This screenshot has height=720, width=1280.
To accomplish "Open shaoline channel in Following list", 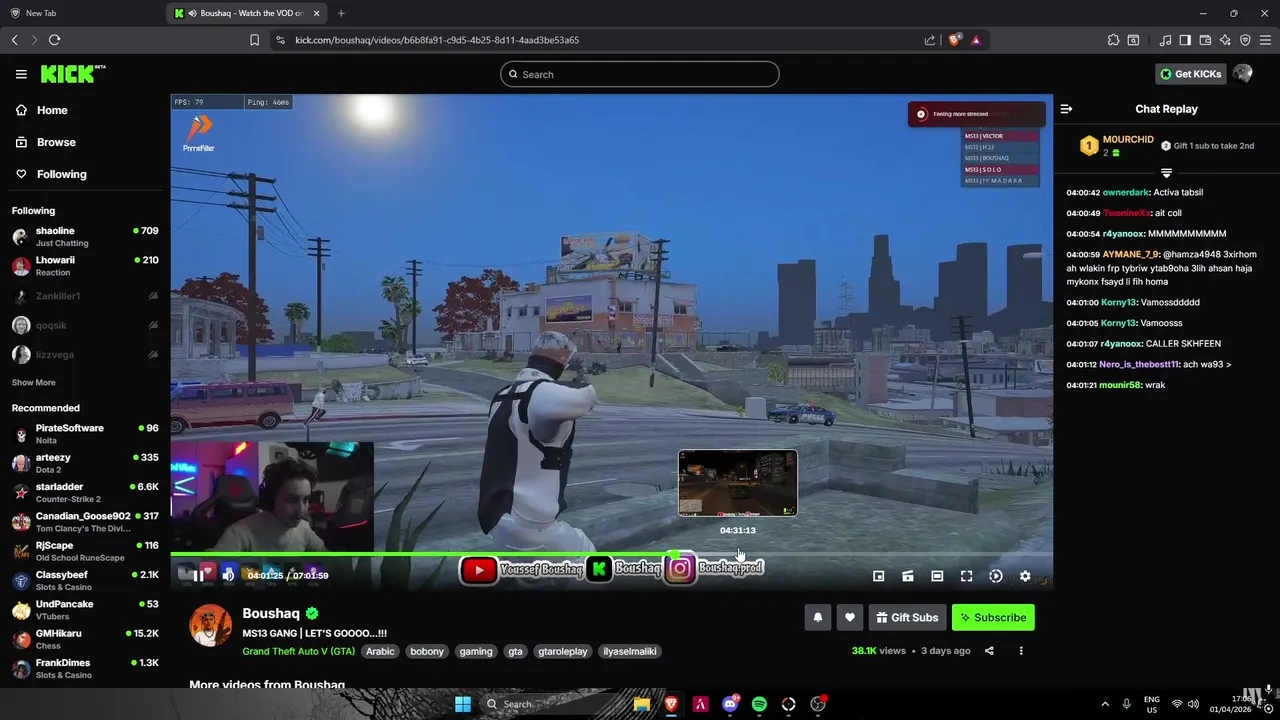I will (85, 237).
